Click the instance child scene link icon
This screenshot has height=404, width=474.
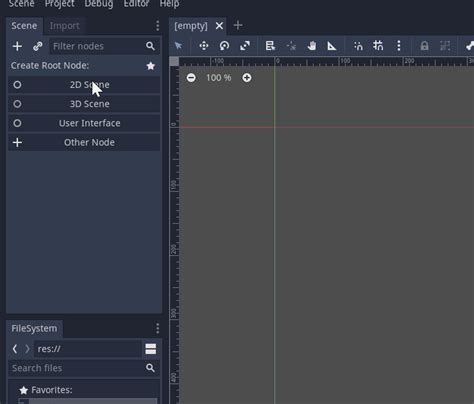(x=38, y=46)
